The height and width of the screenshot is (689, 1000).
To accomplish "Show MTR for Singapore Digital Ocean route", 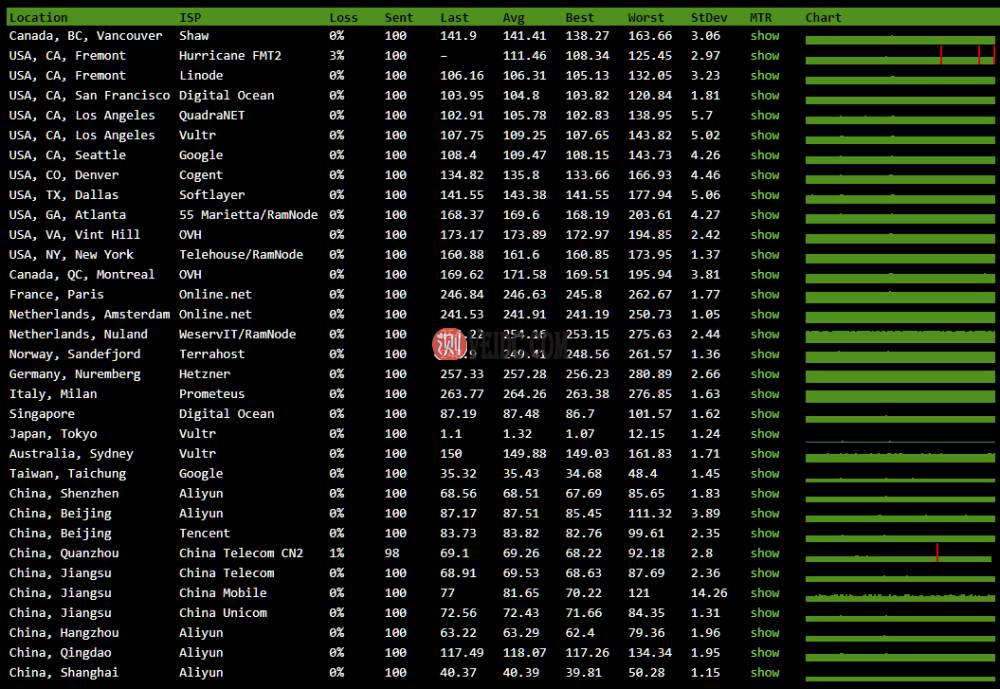I will click(764, 413).
